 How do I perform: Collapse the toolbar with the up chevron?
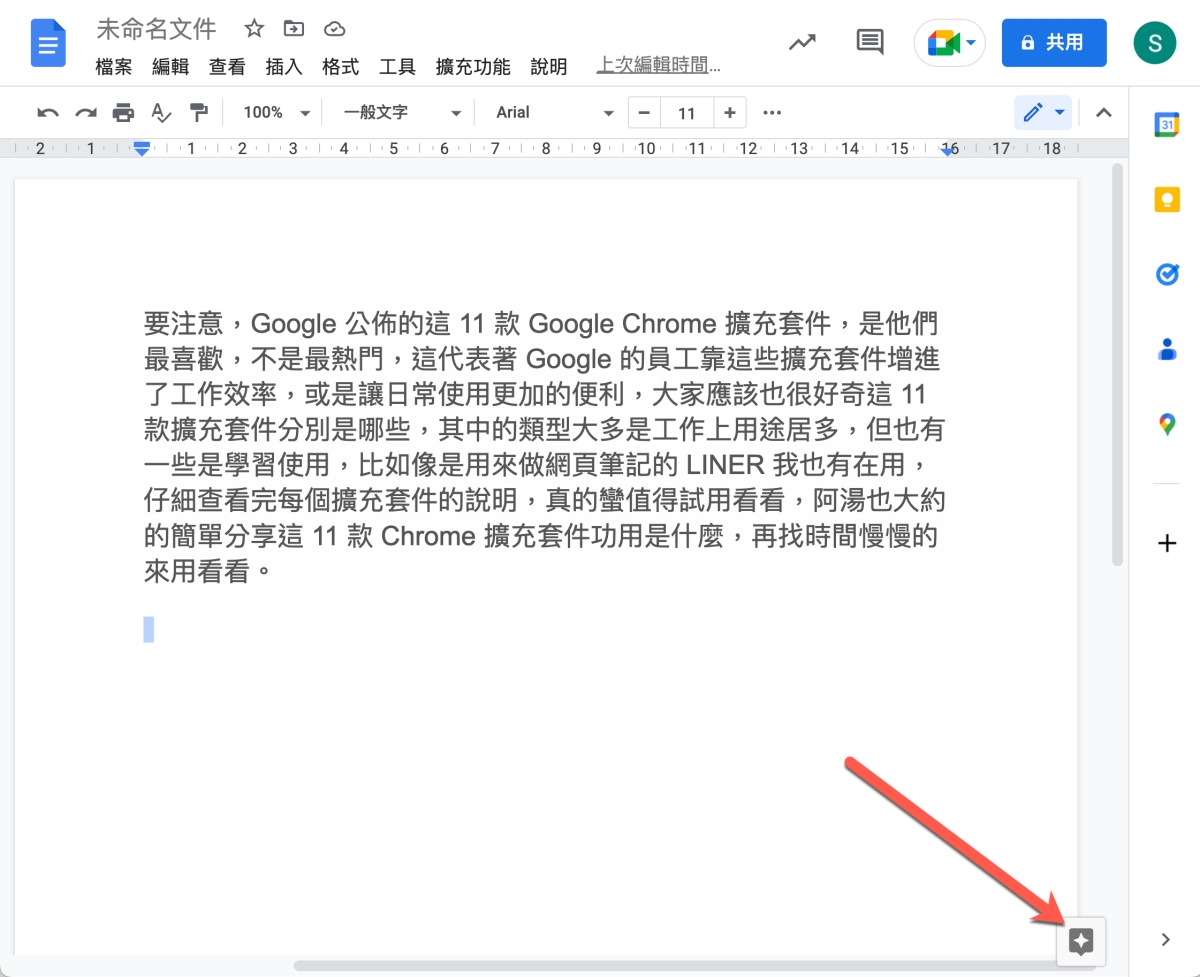point(1103,113)
